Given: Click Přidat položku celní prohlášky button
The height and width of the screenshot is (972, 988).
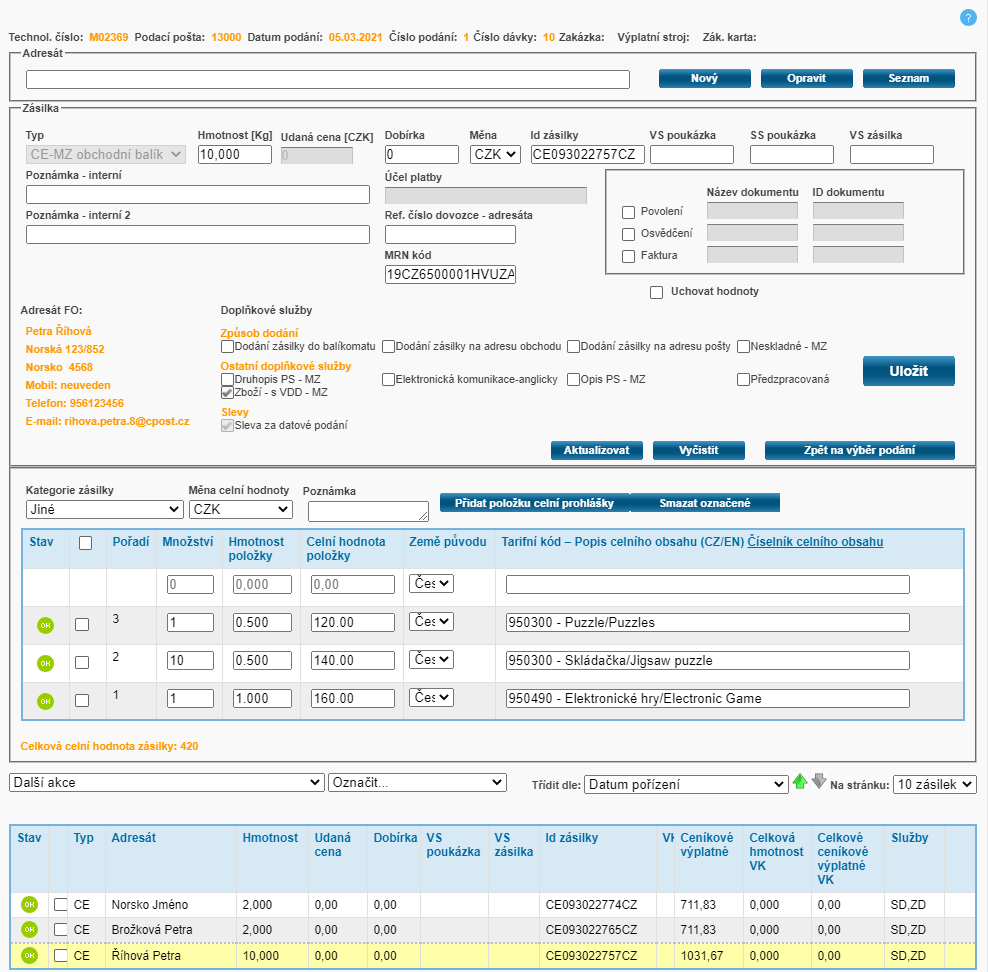Looking at the screenshot, I should [534, 503].
